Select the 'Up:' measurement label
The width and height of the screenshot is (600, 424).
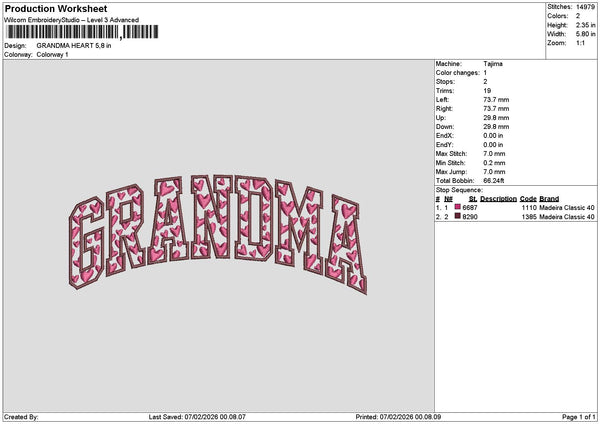pos(440,118)
